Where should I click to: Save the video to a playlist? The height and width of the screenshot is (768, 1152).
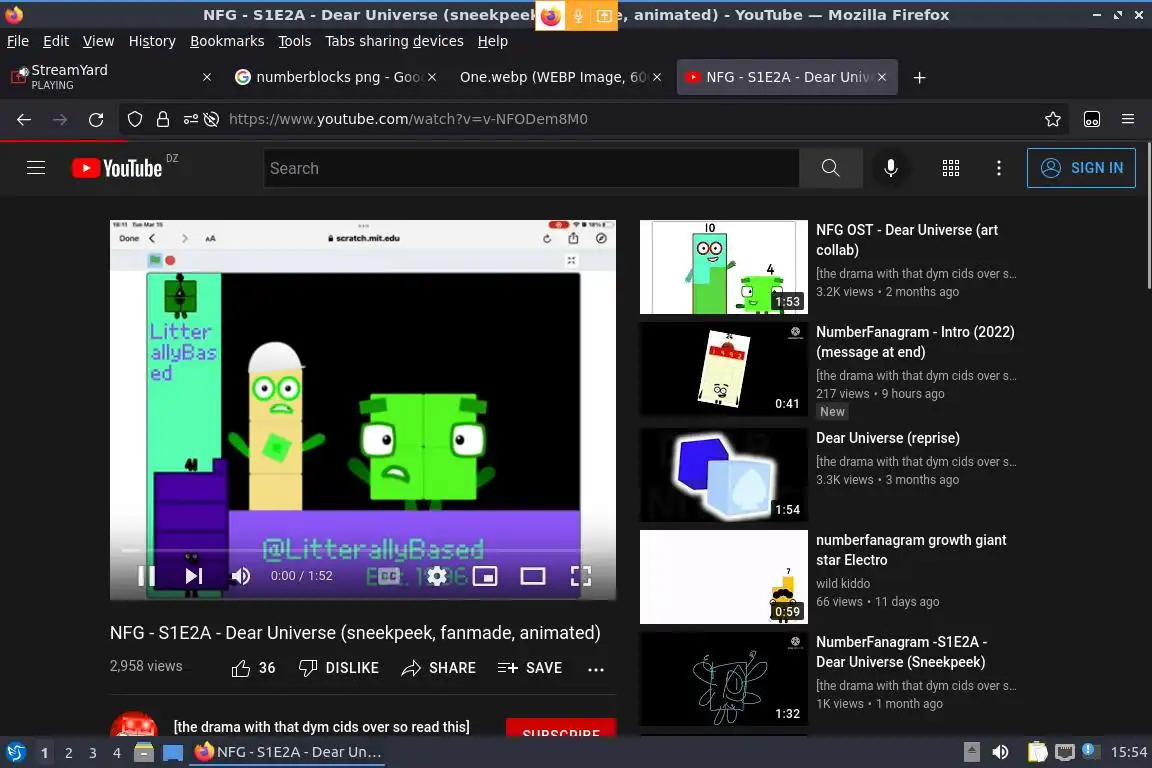[x=530, y=668]
